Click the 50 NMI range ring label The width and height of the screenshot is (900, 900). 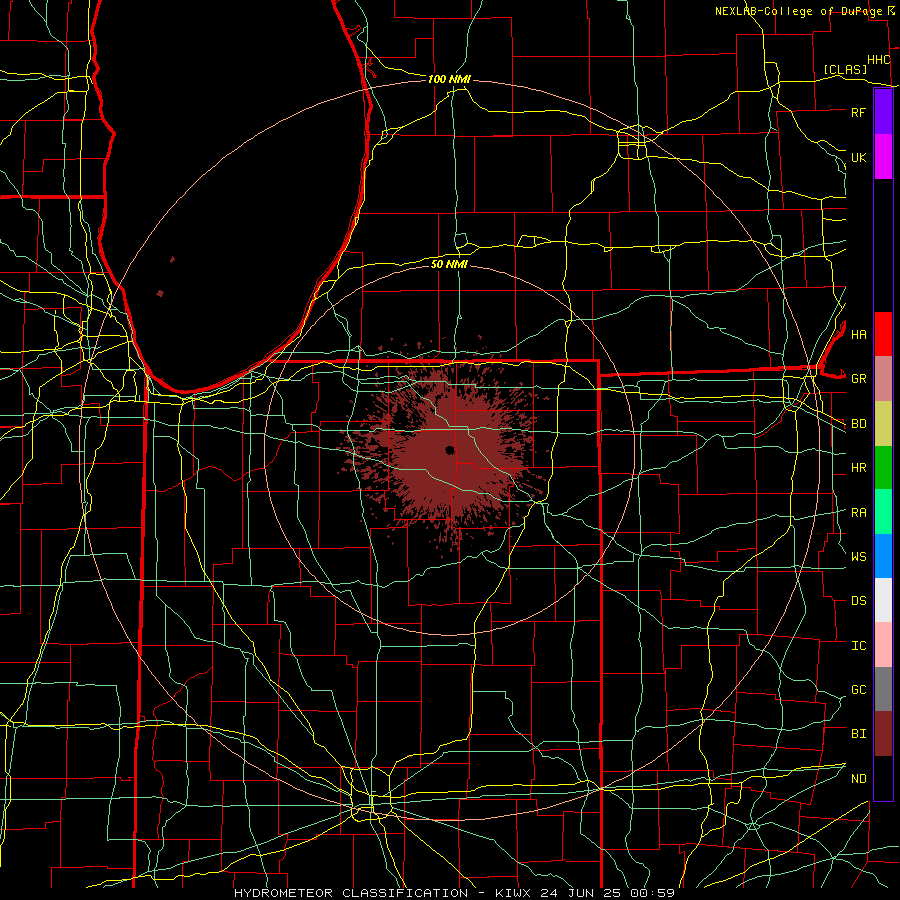tap(449, 265)
